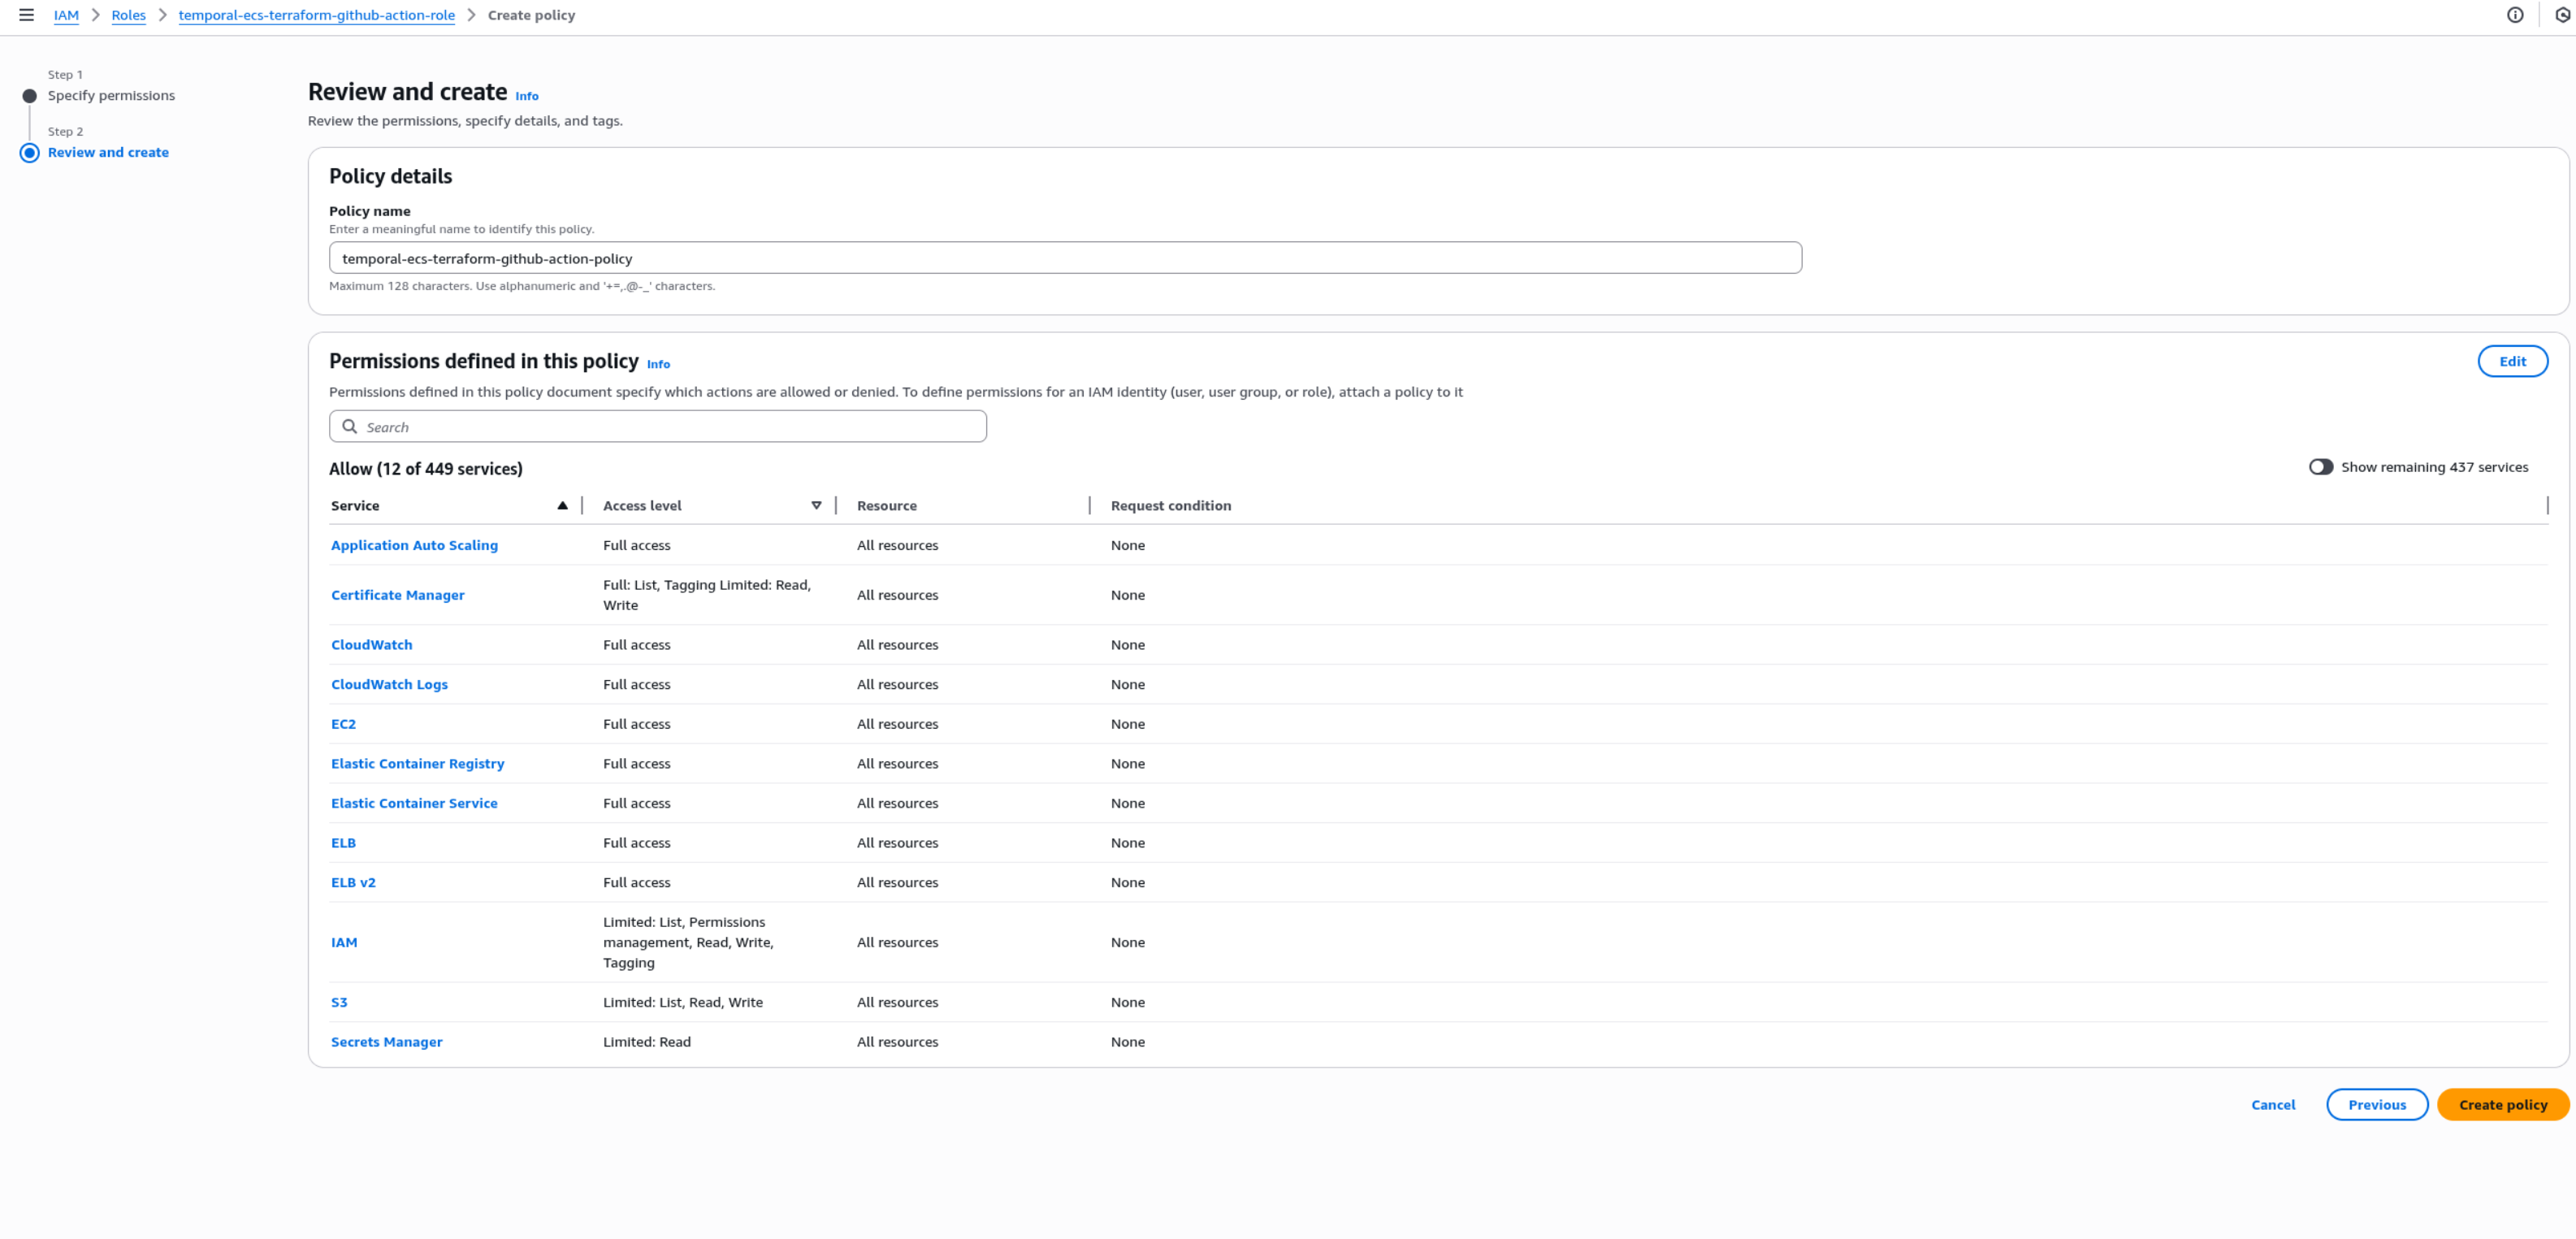Go to Step 1 Specify permissions
Image resolution: width=2576 pixels, height=1239 pixels.
[x=111, y=96]
